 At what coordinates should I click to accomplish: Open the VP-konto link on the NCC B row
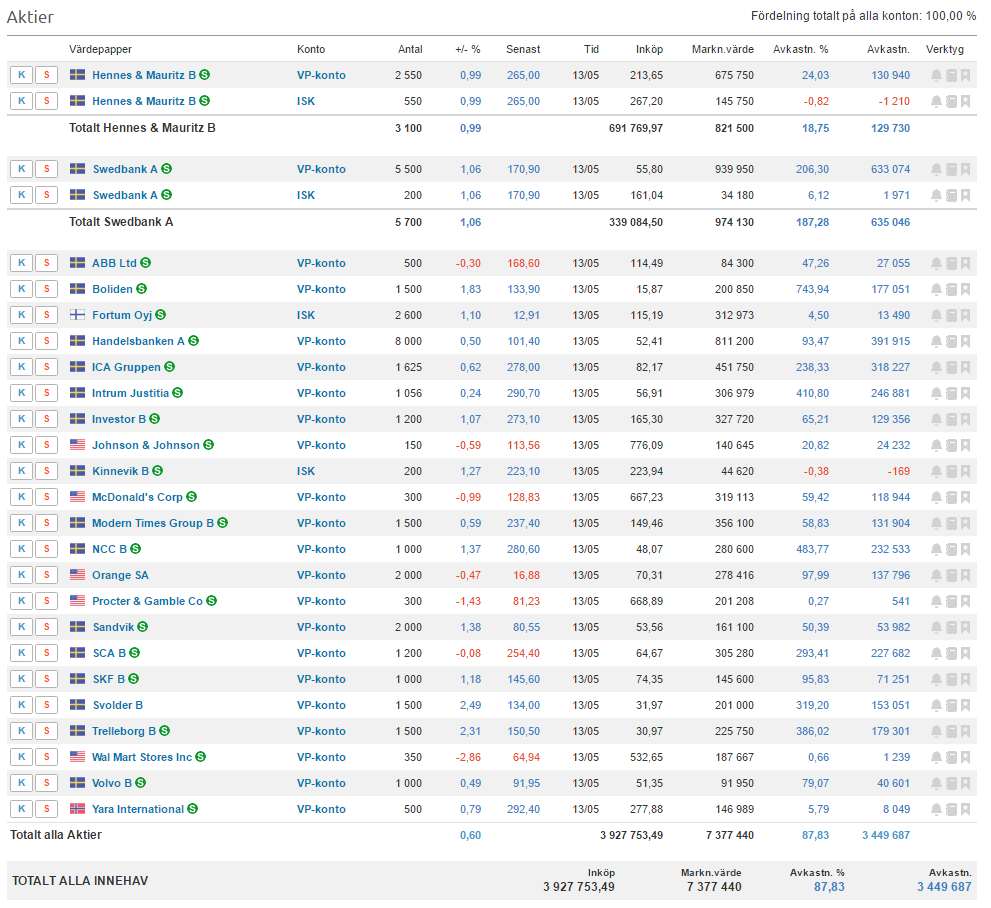pyautogui.click(x=321, y=549)
